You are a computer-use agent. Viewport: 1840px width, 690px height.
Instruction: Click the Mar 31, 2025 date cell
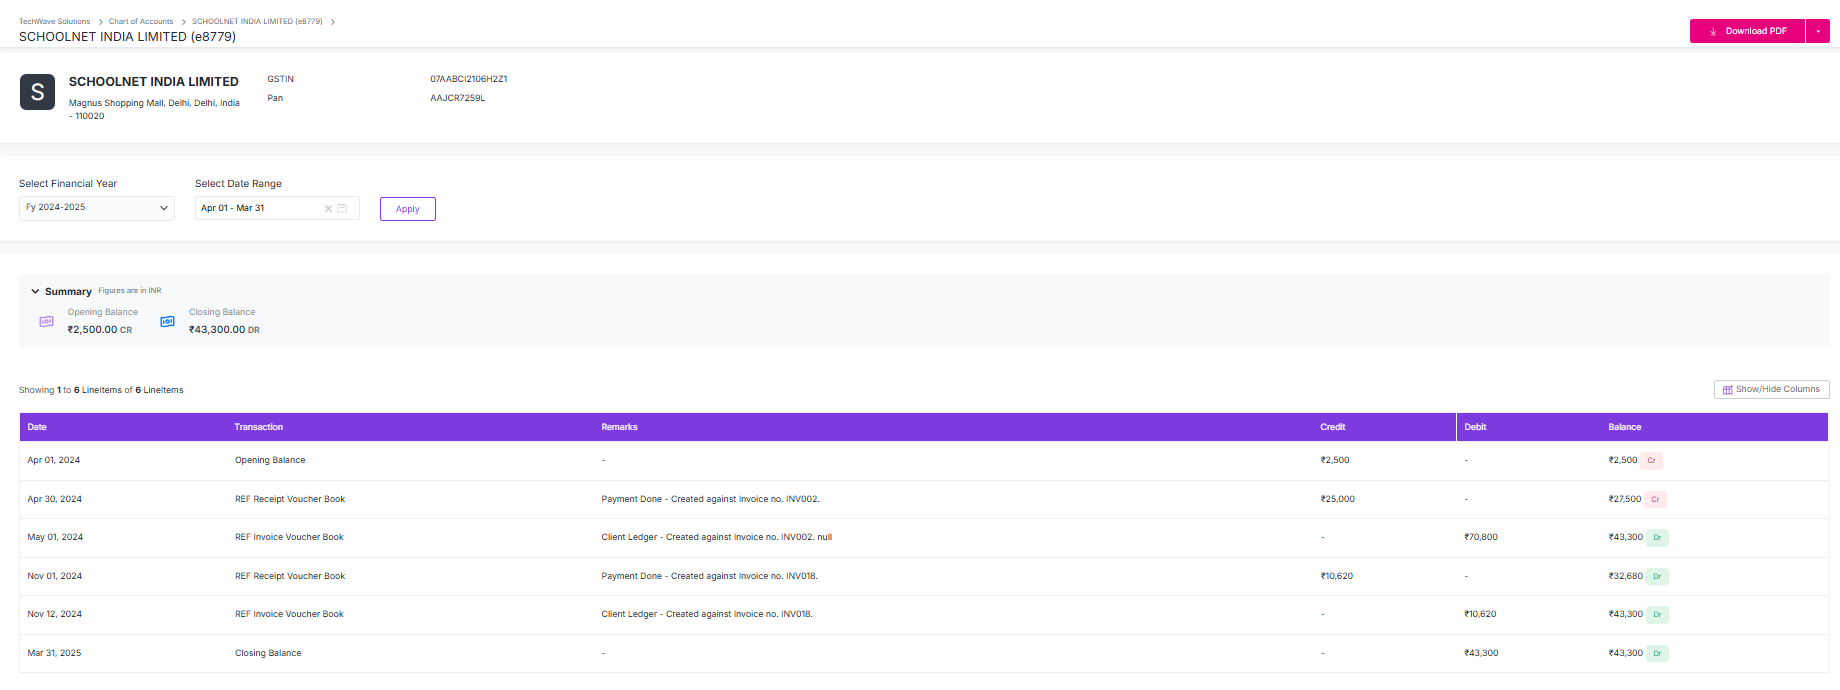tap(54, 653)
